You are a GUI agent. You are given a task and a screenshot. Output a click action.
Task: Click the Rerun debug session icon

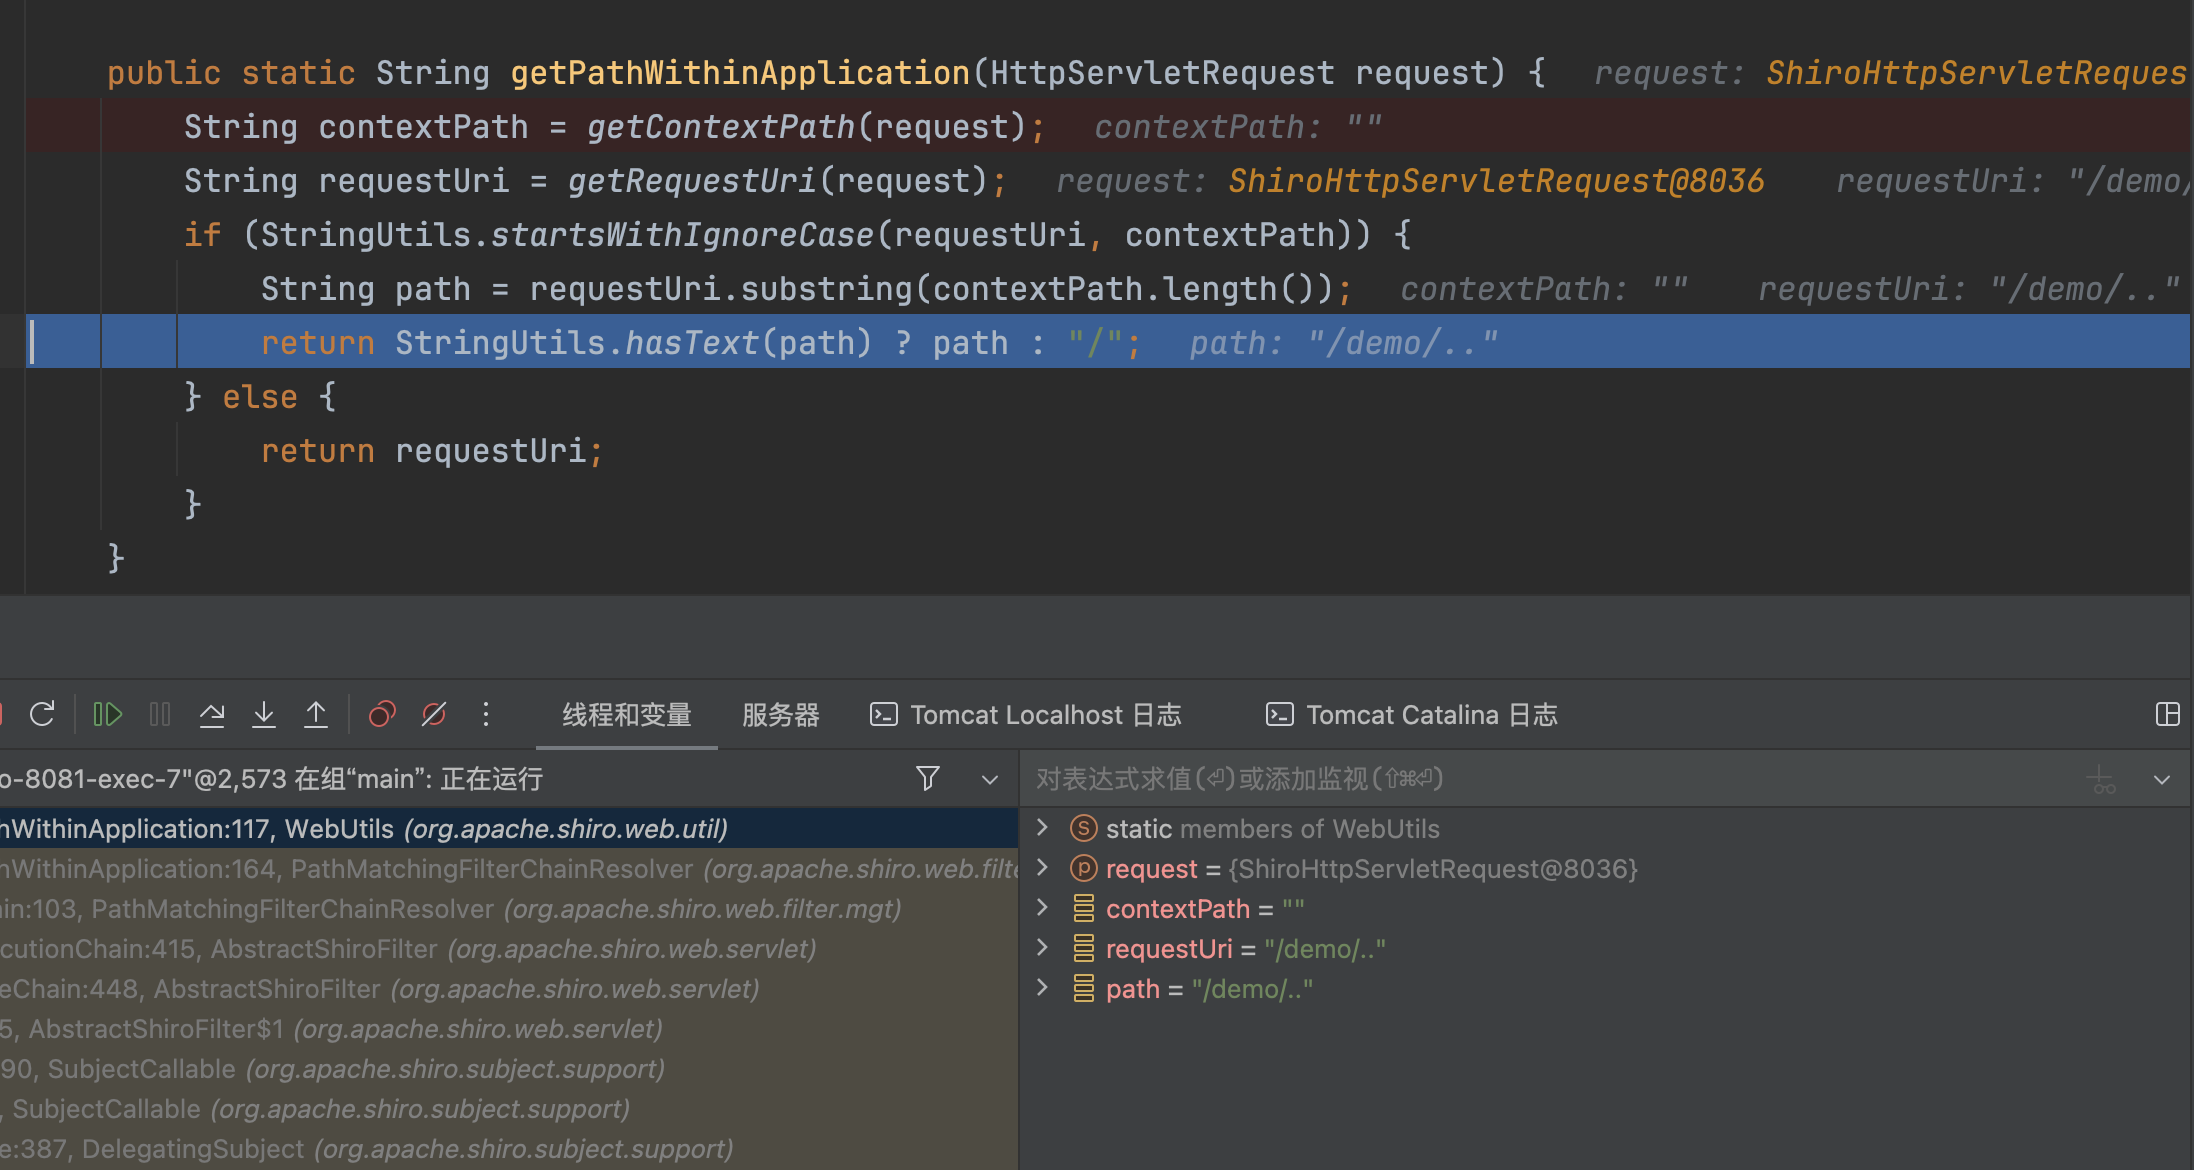42,714
